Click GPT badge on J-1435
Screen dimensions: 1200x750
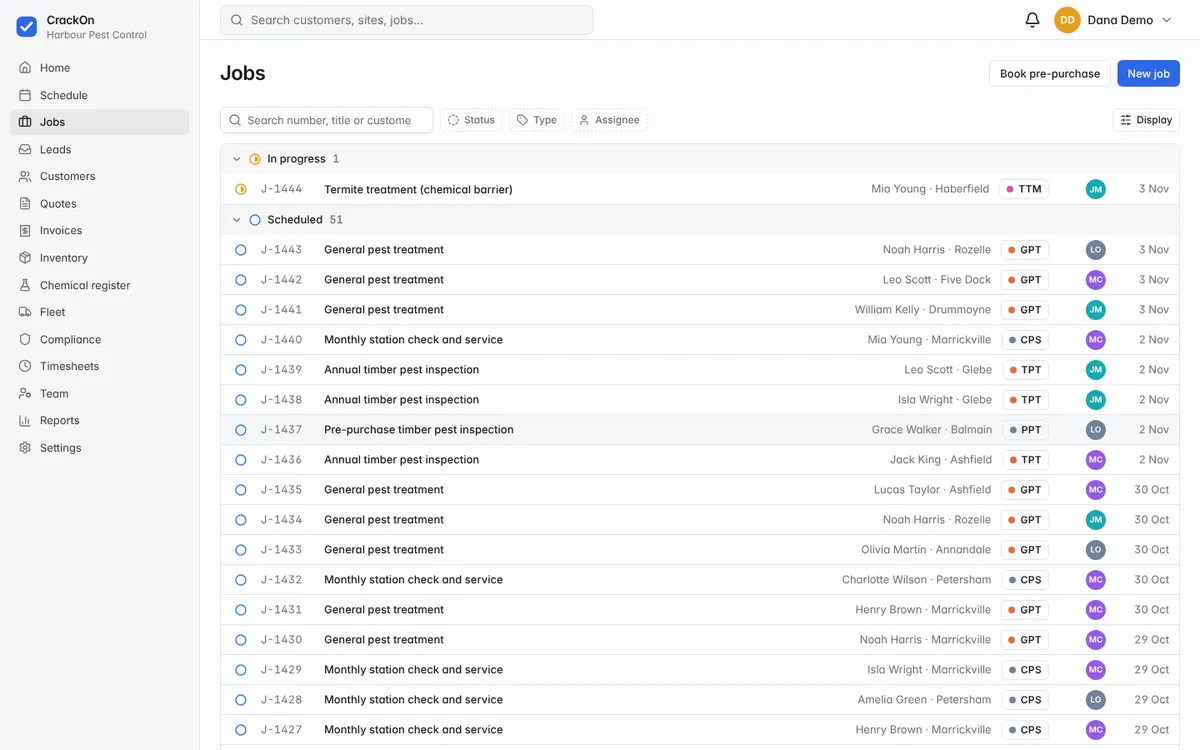pyautogui.click(x=1025, y=490)
